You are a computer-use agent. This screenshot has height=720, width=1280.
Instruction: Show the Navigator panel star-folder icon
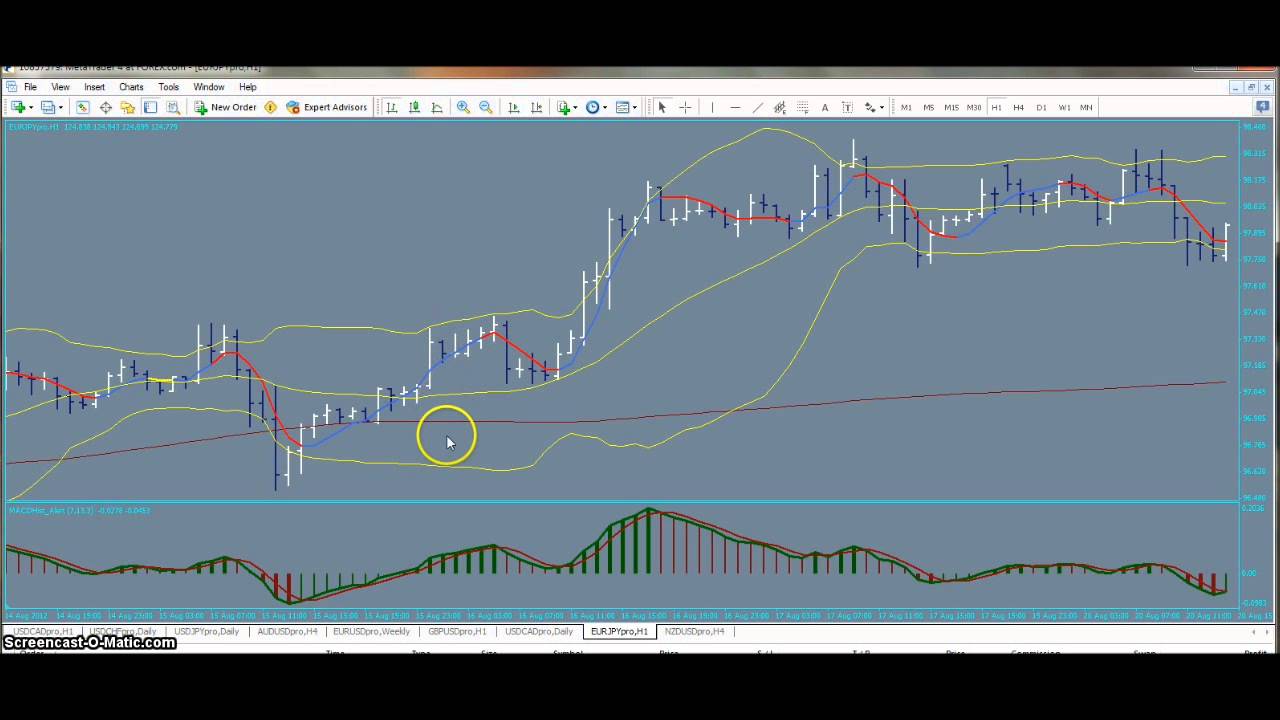(128, 107)
